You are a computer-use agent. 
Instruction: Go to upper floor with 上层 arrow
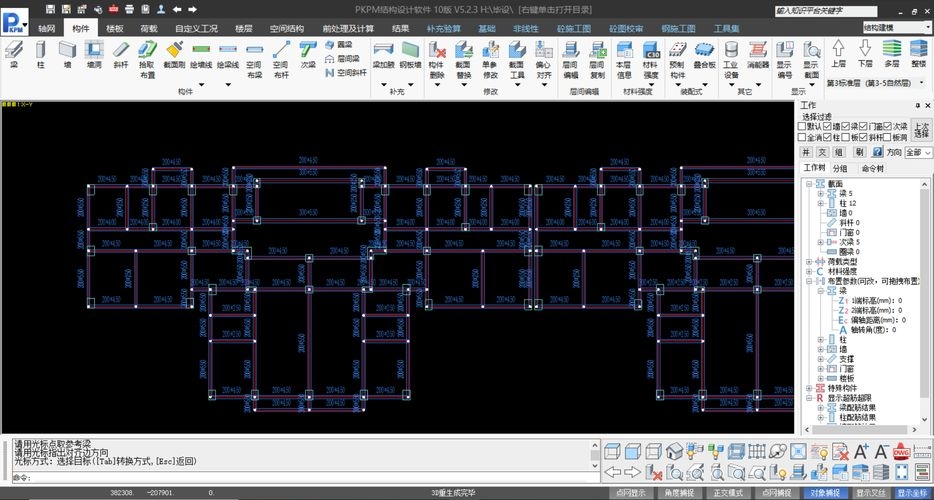839,53
